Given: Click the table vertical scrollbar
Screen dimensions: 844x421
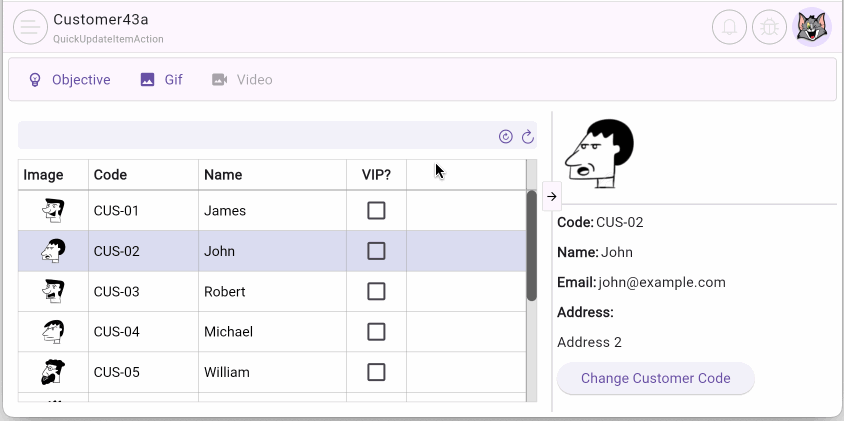Looking at the screenshot, I should coord(531,245).
